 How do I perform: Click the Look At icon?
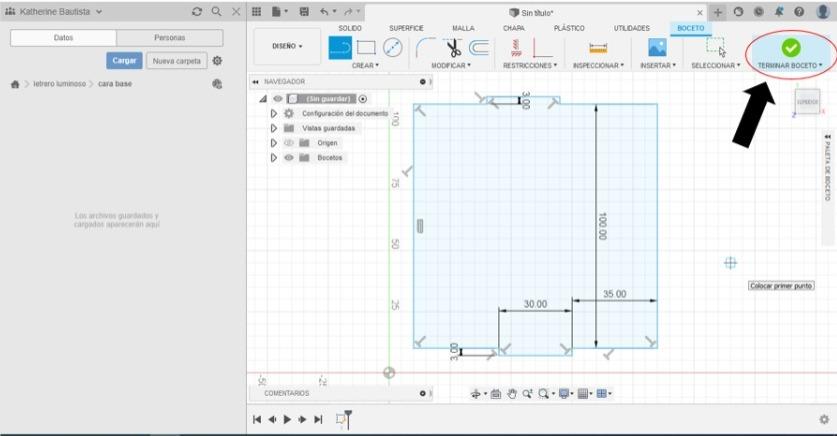[495, 394]
